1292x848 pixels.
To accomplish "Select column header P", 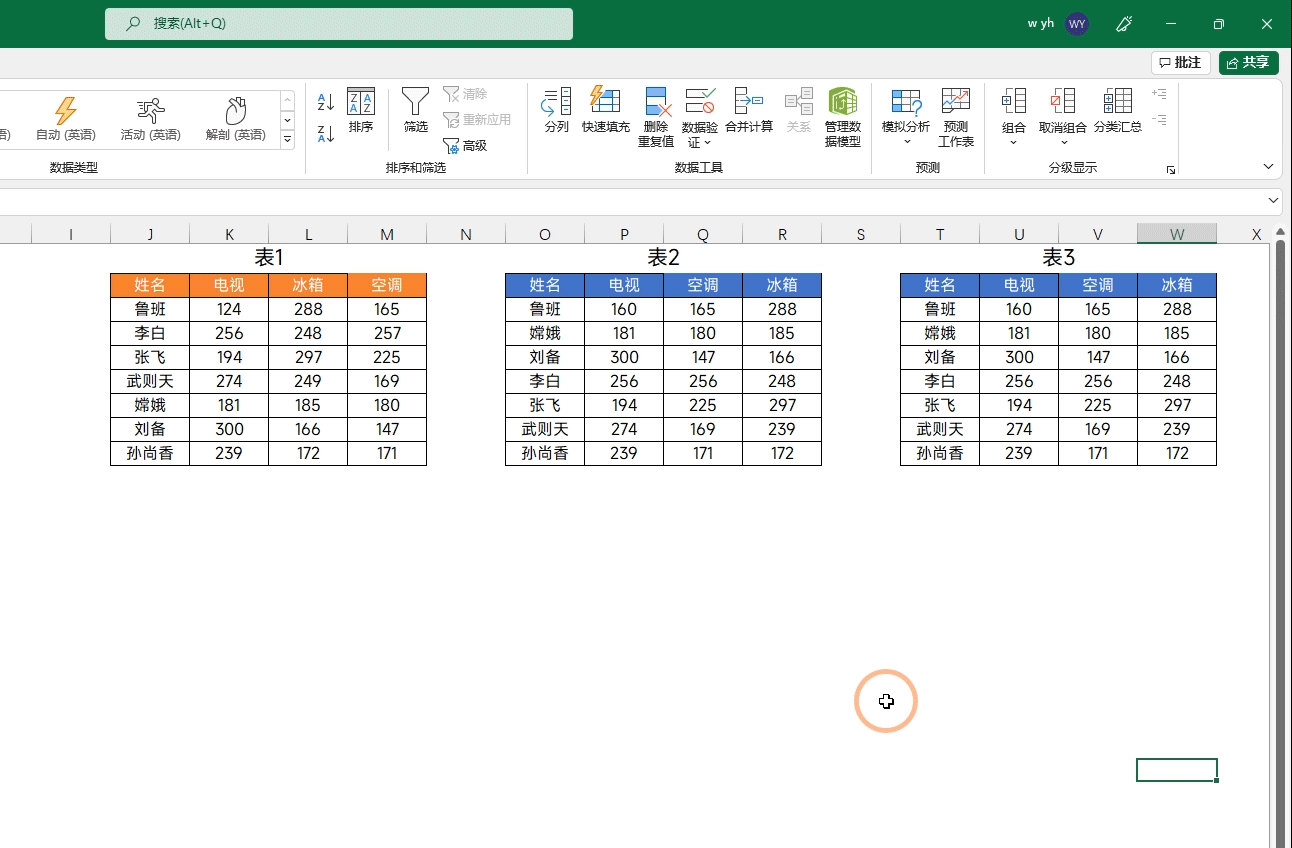I will (624, 235).
